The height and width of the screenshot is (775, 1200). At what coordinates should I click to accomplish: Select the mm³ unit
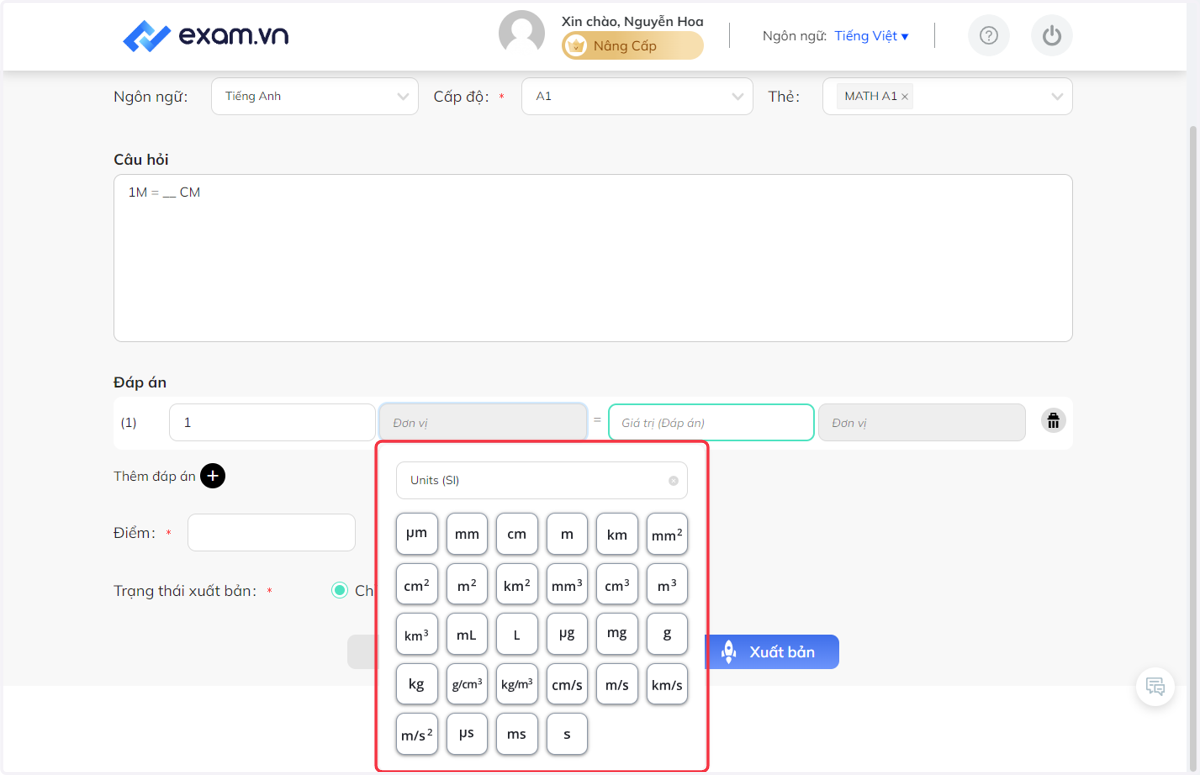pos(567,584)
